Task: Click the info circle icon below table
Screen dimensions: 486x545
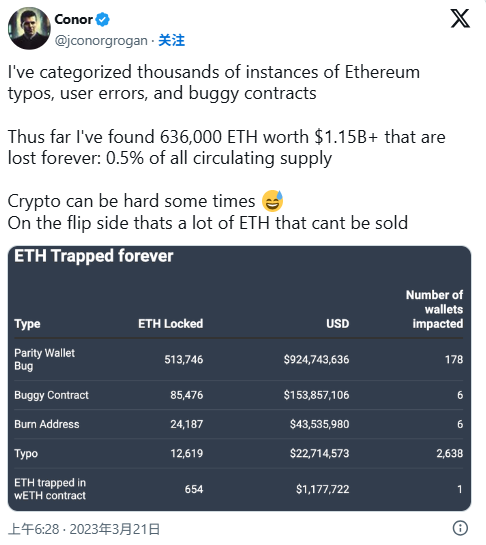Action: (460, 528)
